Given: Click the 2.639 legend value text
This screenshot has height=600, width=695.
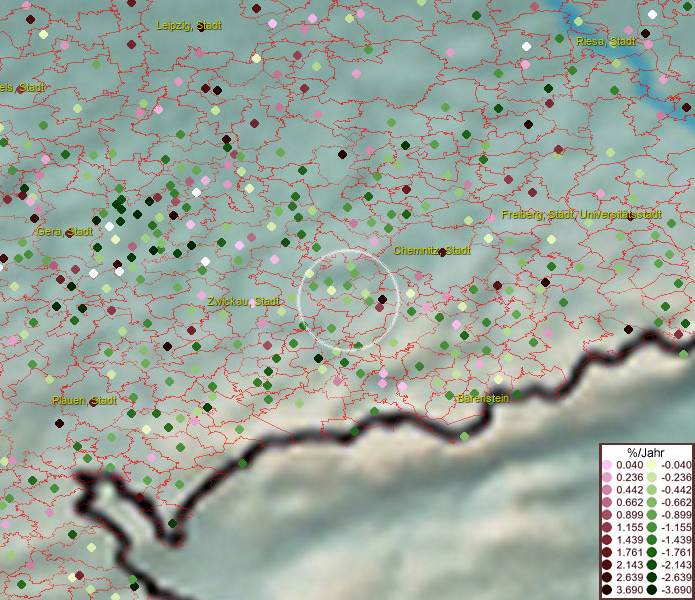Looking at the screenshot, I should [x=629, y=577].
